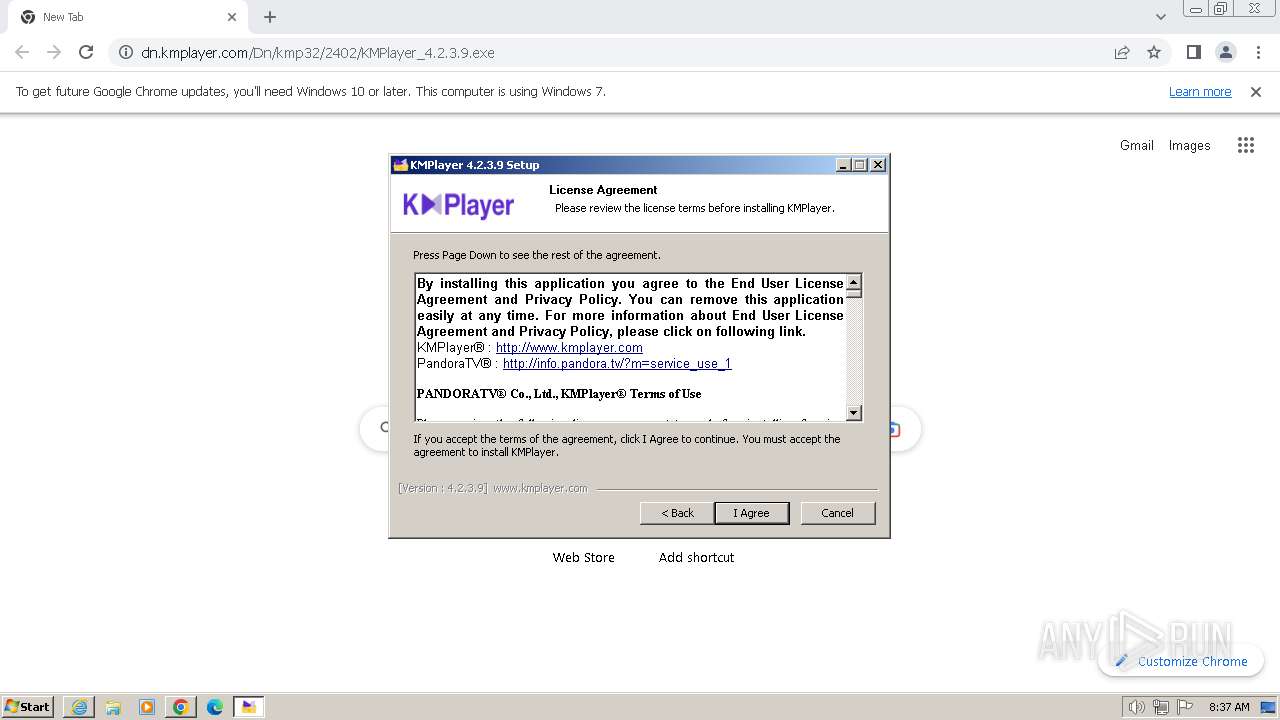
Task: Click the 8:37 AM clock
Action: pyautogui.click(x=1229, y=707)
